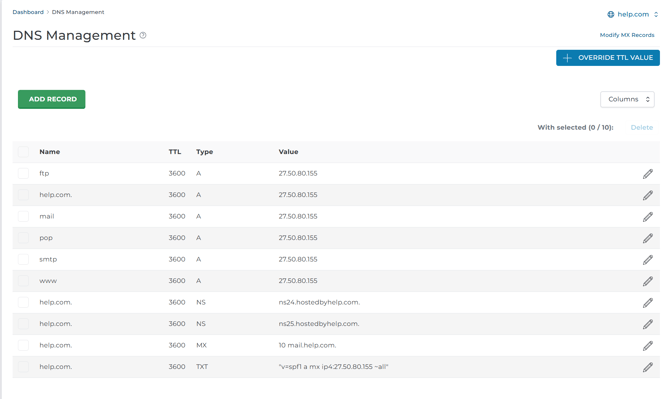
Task: Open the DNS Management help question icon
Action: pyautogui.click(x=143, y=35)
